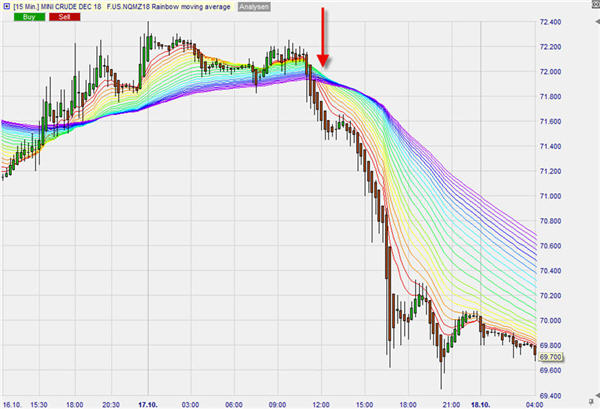Click the small pin icon at bottom-right corner
600x409 pixels.
click(x=591, y=401)
